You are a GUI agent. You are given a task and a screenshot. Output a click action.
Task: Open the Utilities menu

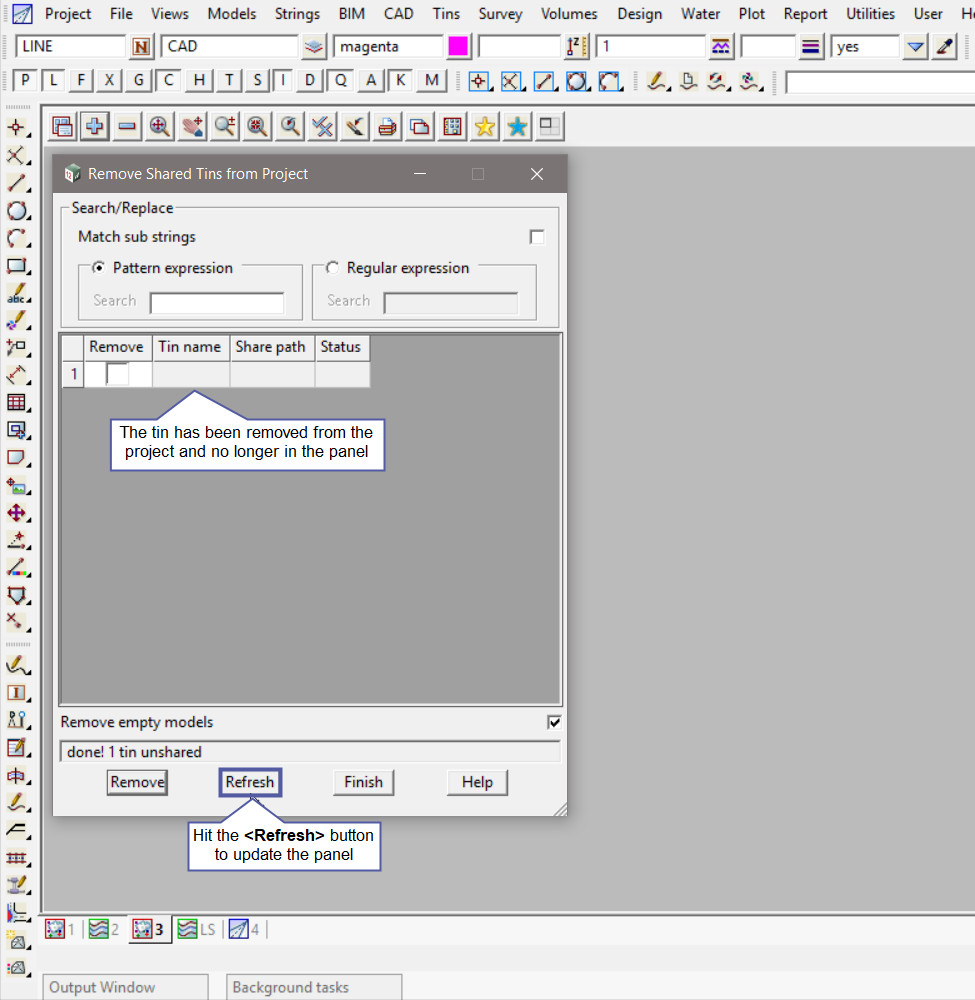point(870,13)
